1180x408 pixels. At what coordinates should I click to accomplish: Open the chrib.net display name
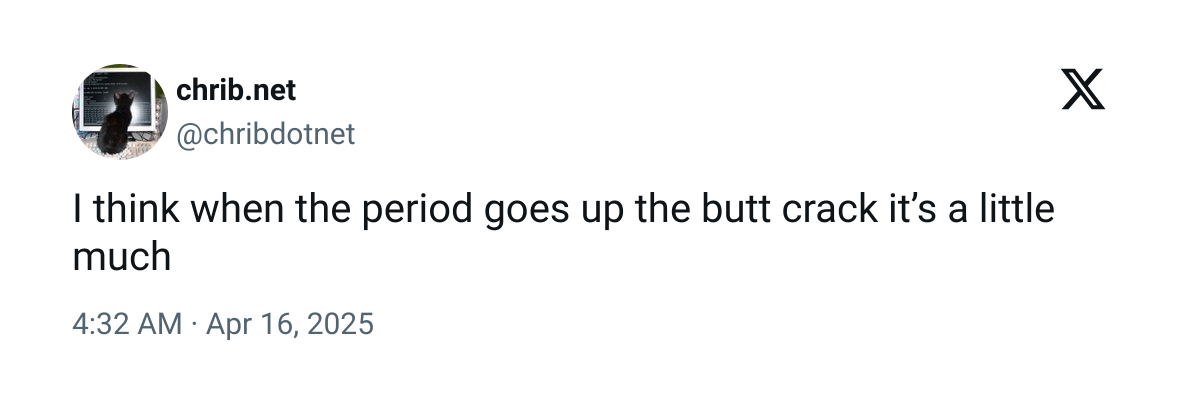coord(236,90)
